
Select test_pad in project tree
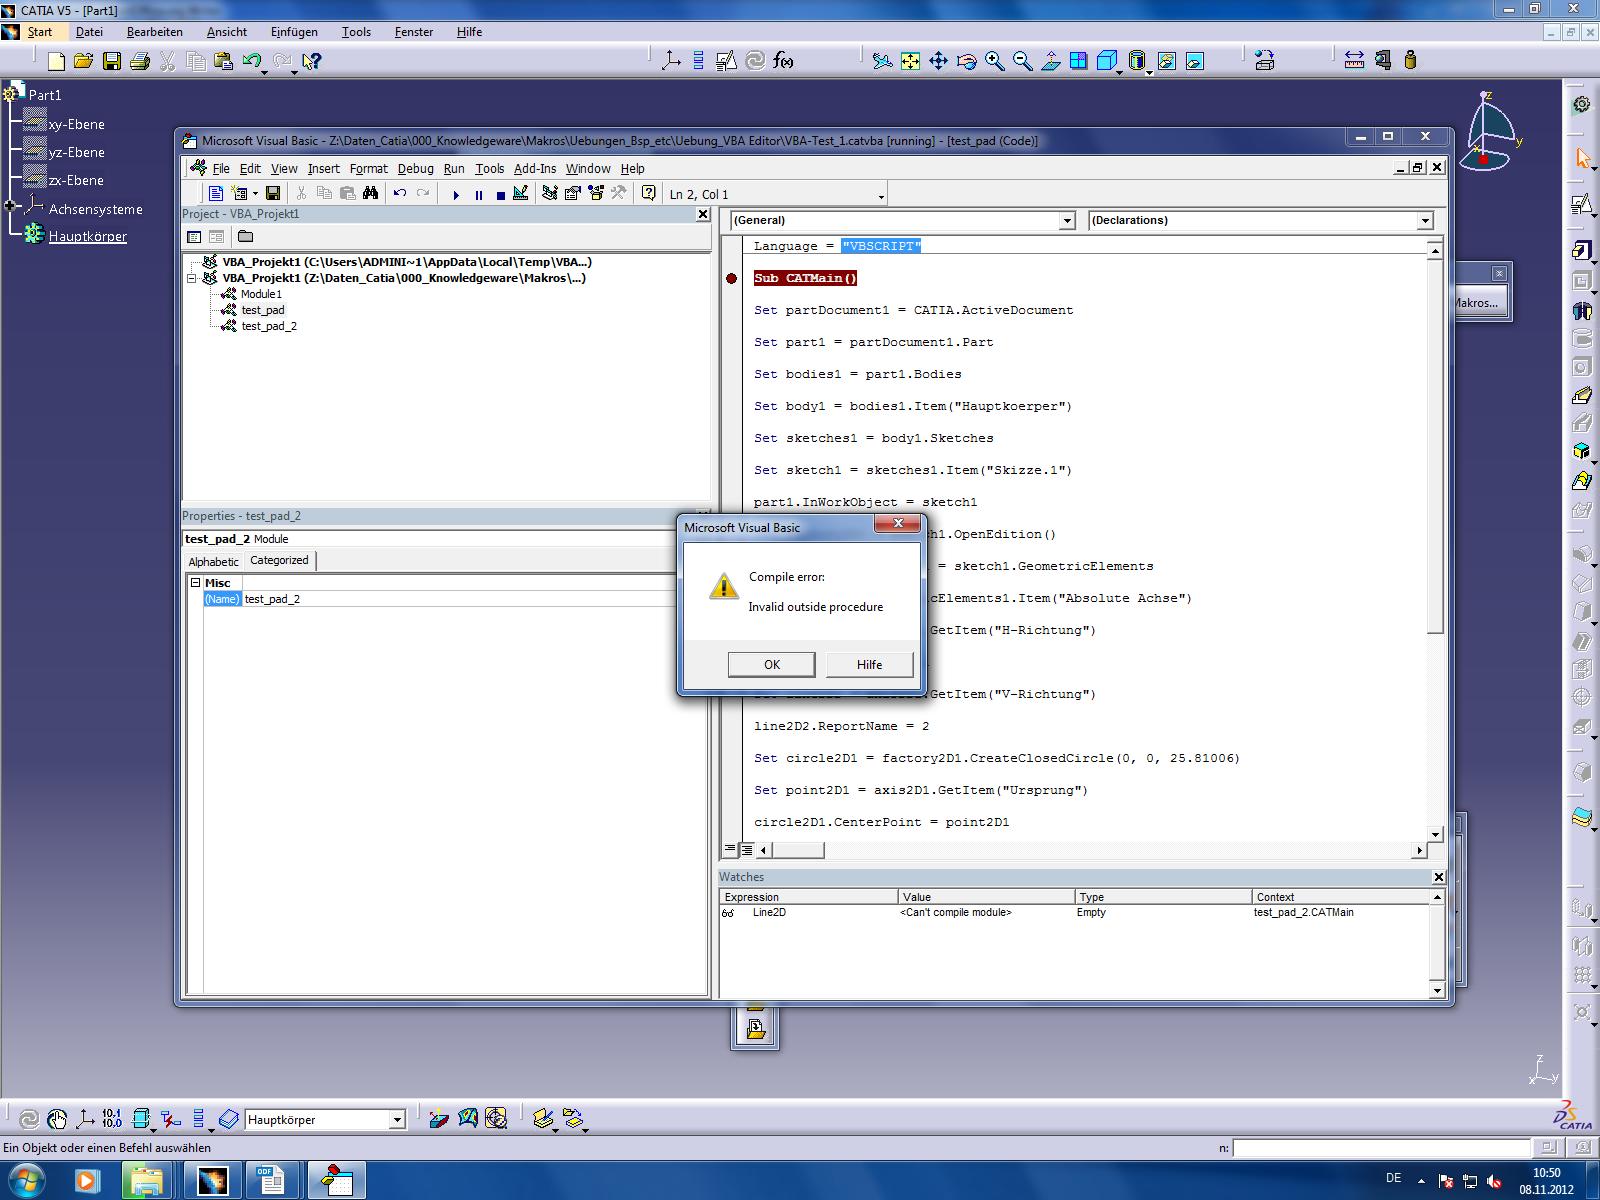point(263,310)
